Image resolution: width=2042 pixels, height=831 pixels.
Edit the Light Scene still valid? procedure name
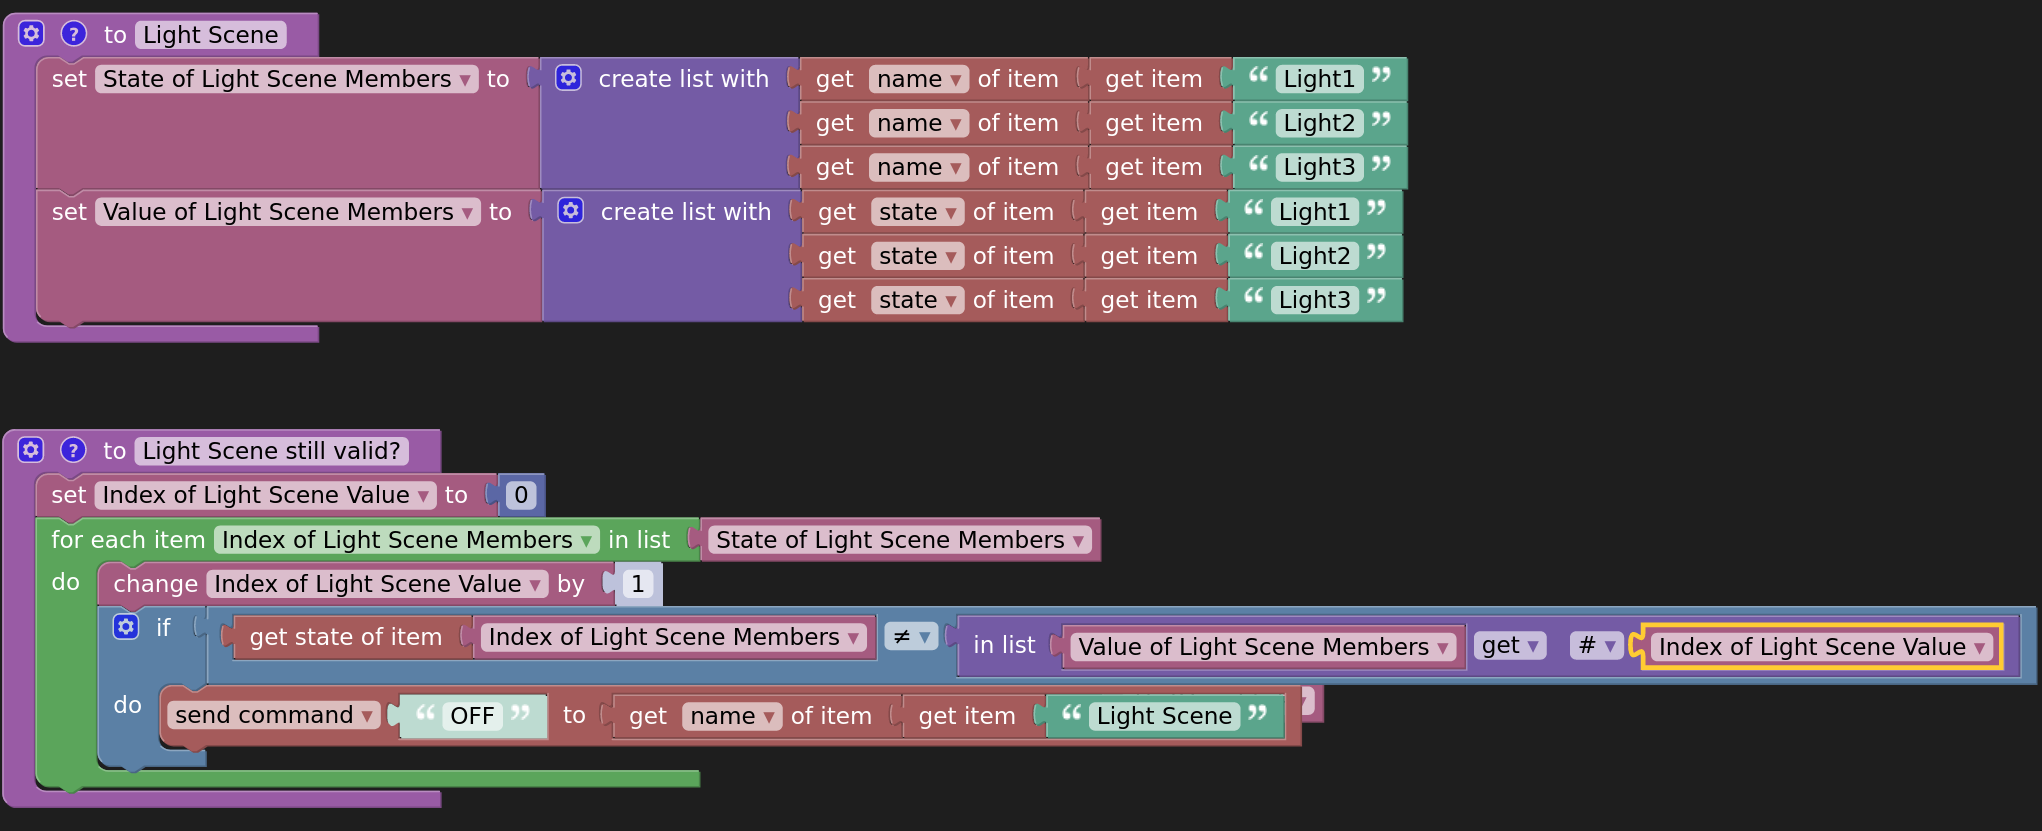click(x=271, y=451)
